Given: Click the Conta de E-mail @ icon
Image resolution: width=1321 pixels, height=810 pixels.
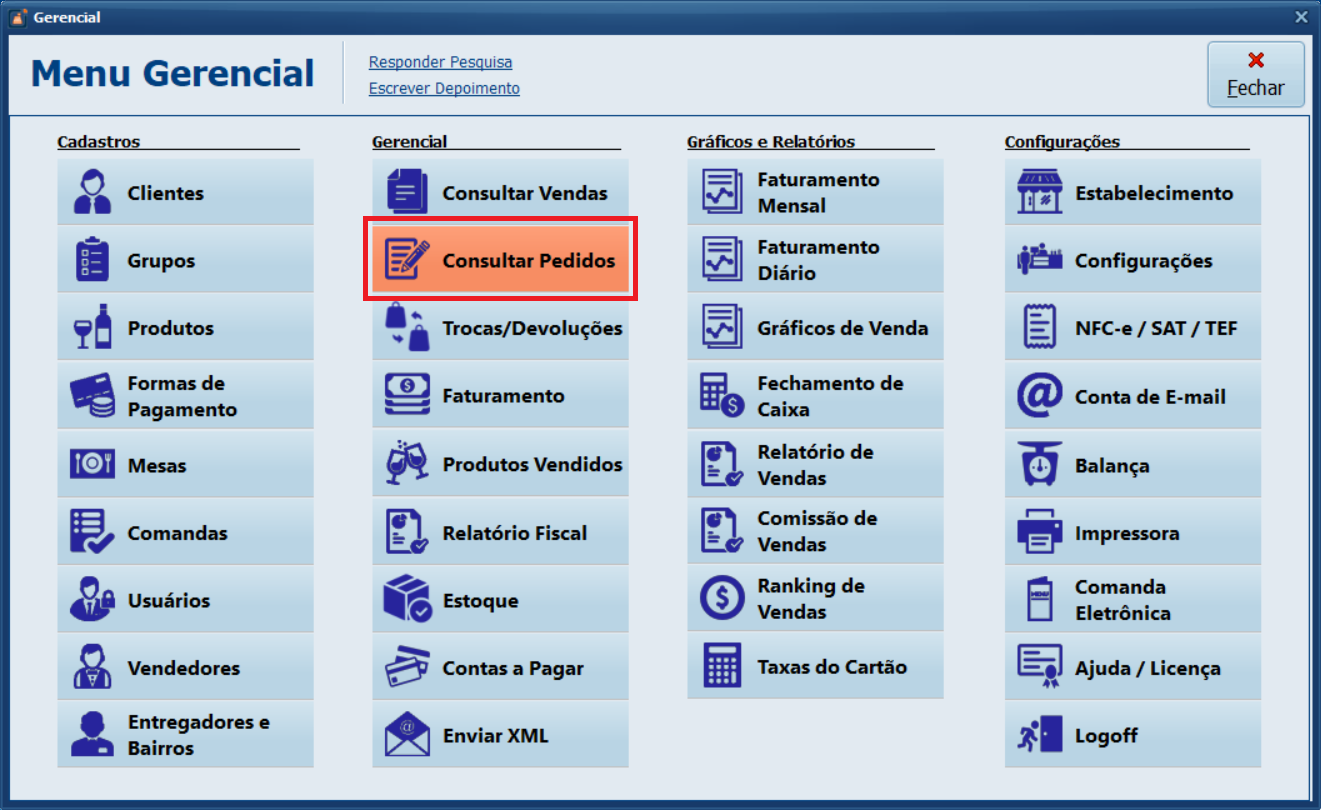Looking at the screenshot, I should point(1039,396).
